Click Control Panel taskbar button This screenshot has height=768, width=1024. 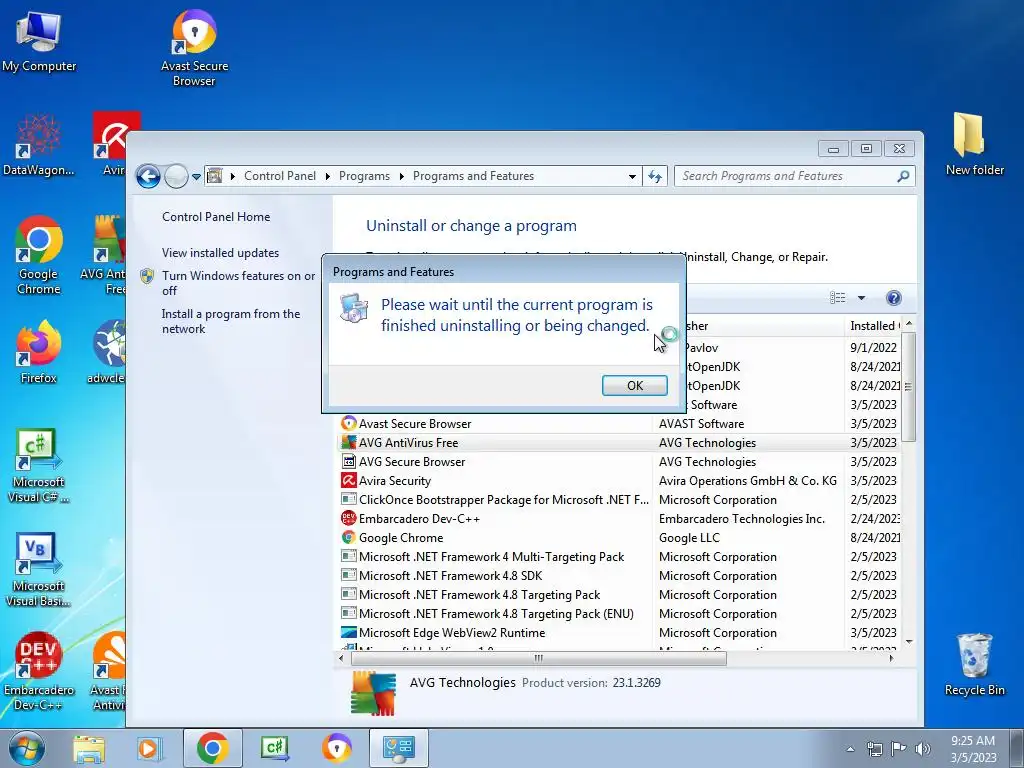(x=398, y=748)
